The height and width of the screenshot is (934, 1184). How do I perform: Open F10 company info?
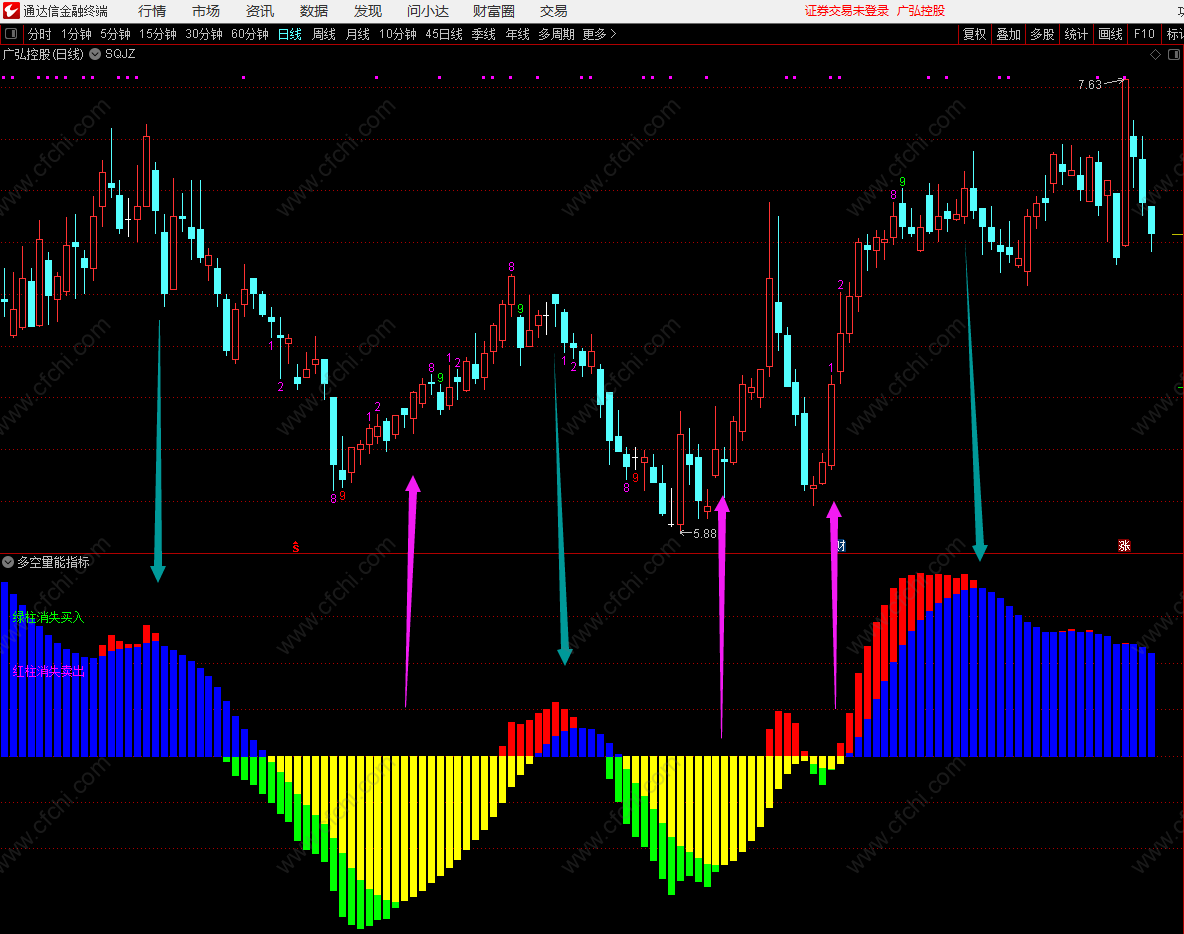click(1144, 34)
